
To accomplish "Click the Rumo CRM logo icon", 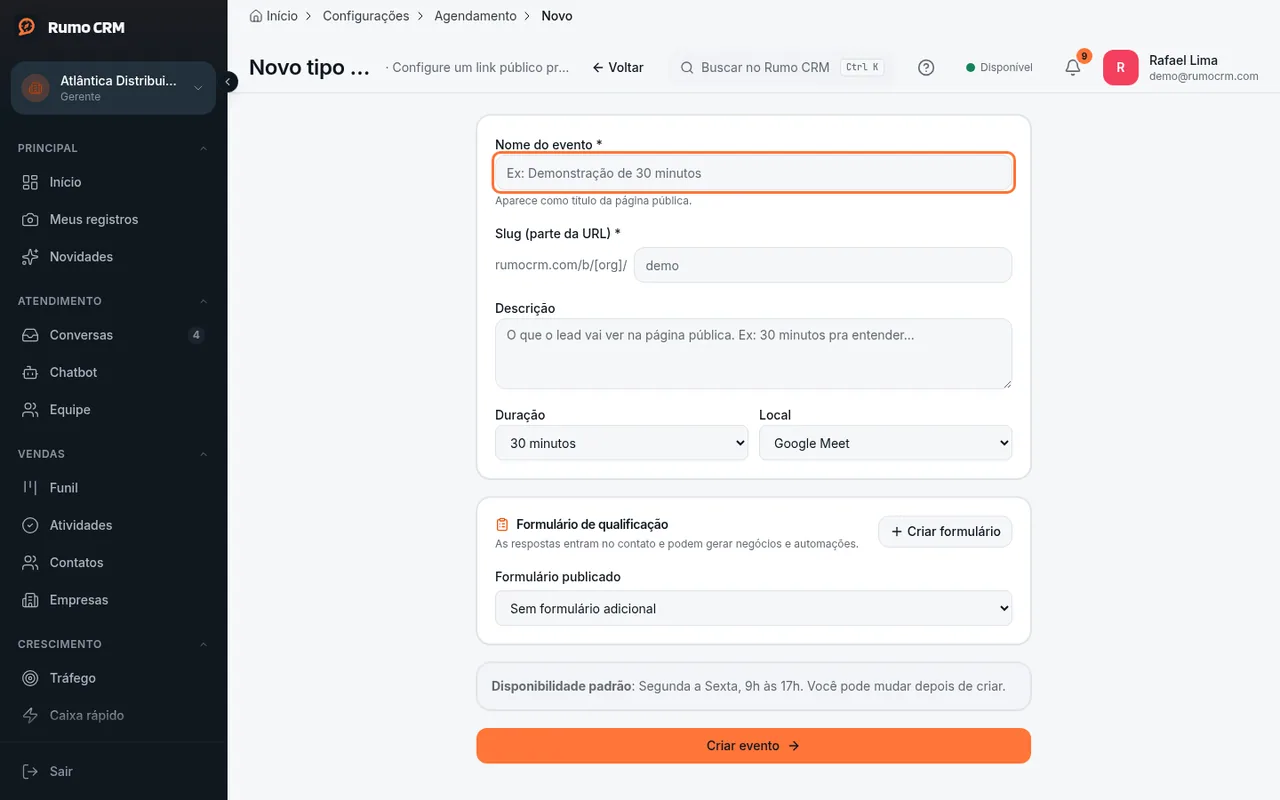I will [x=27, y=27].
